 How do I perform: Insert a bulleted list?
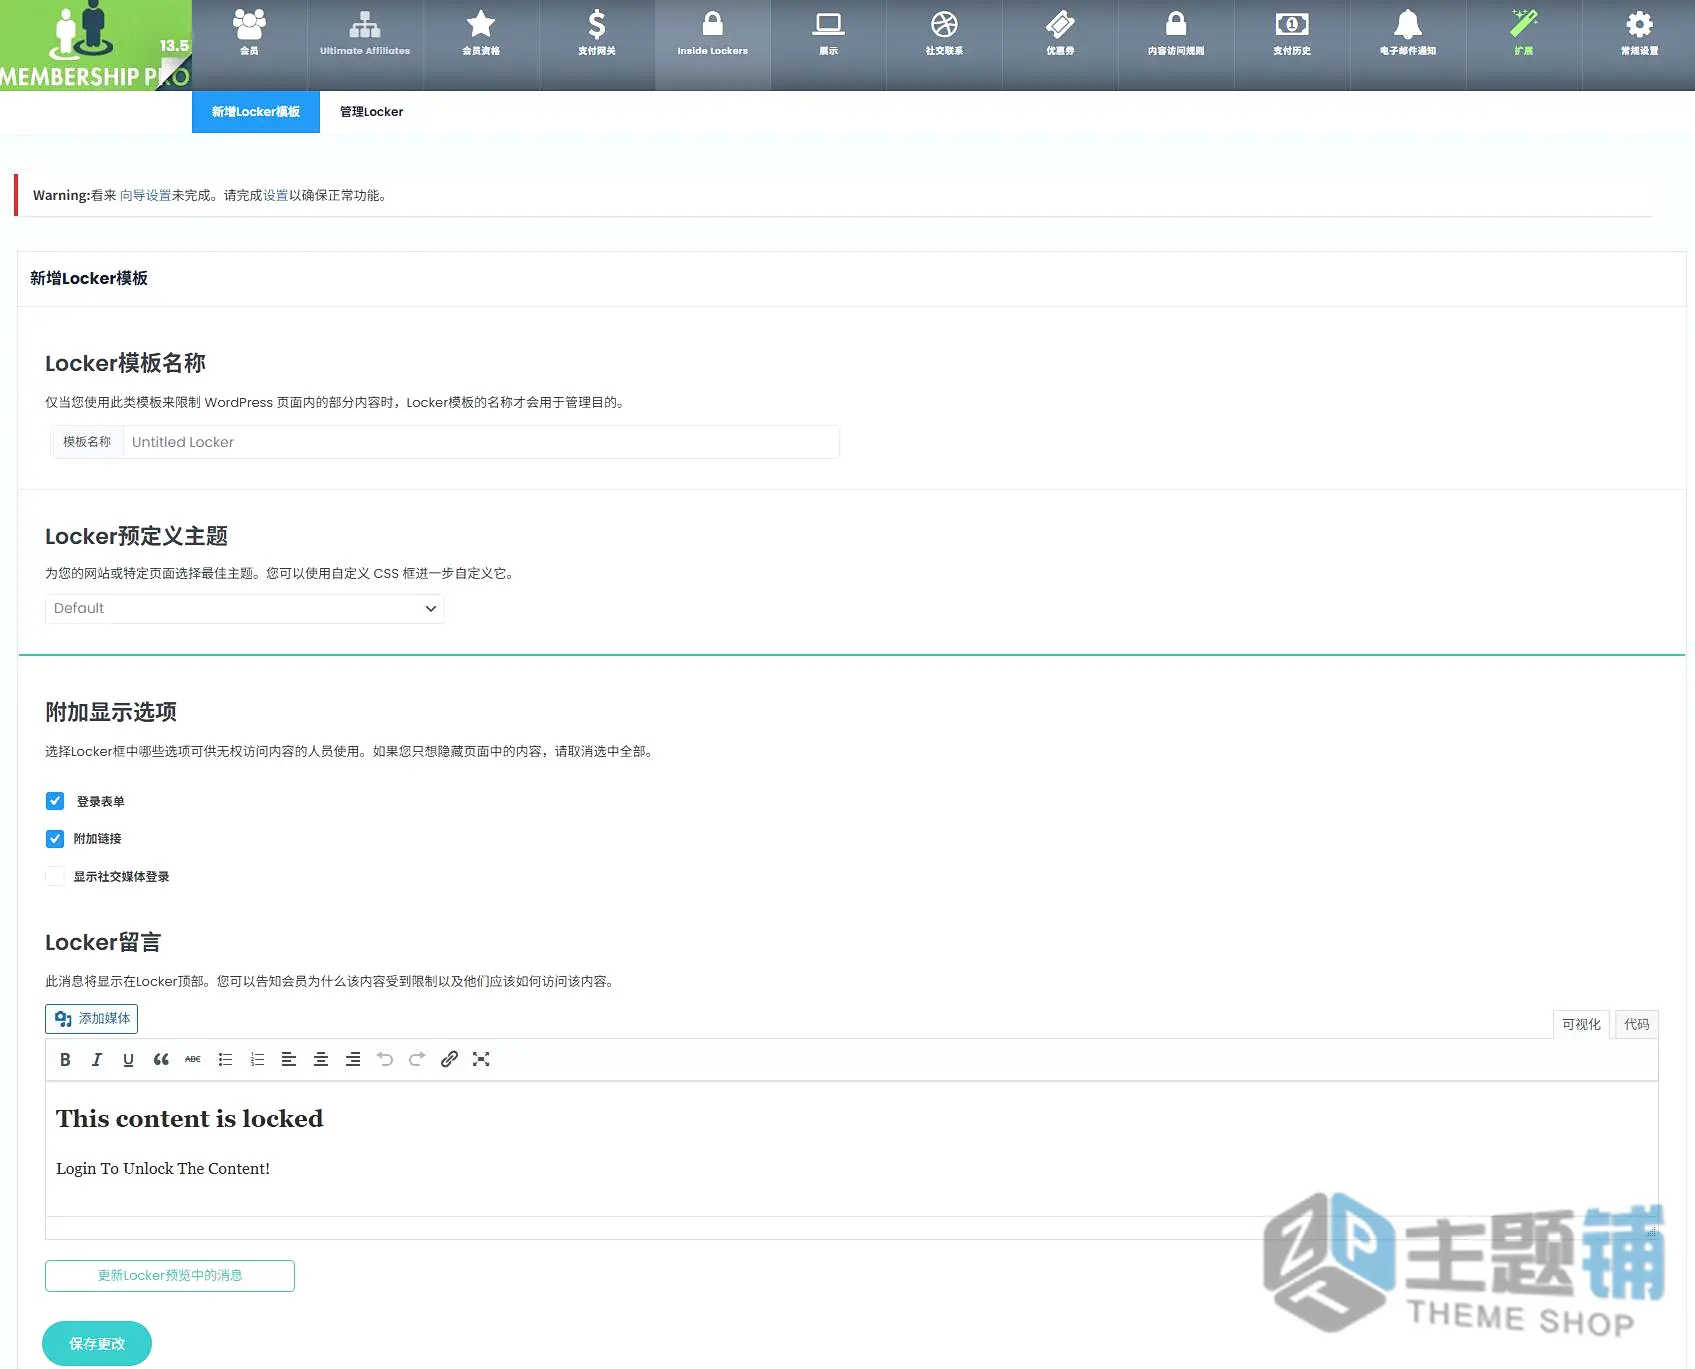pyautogui.click(x=225, y=1060)
